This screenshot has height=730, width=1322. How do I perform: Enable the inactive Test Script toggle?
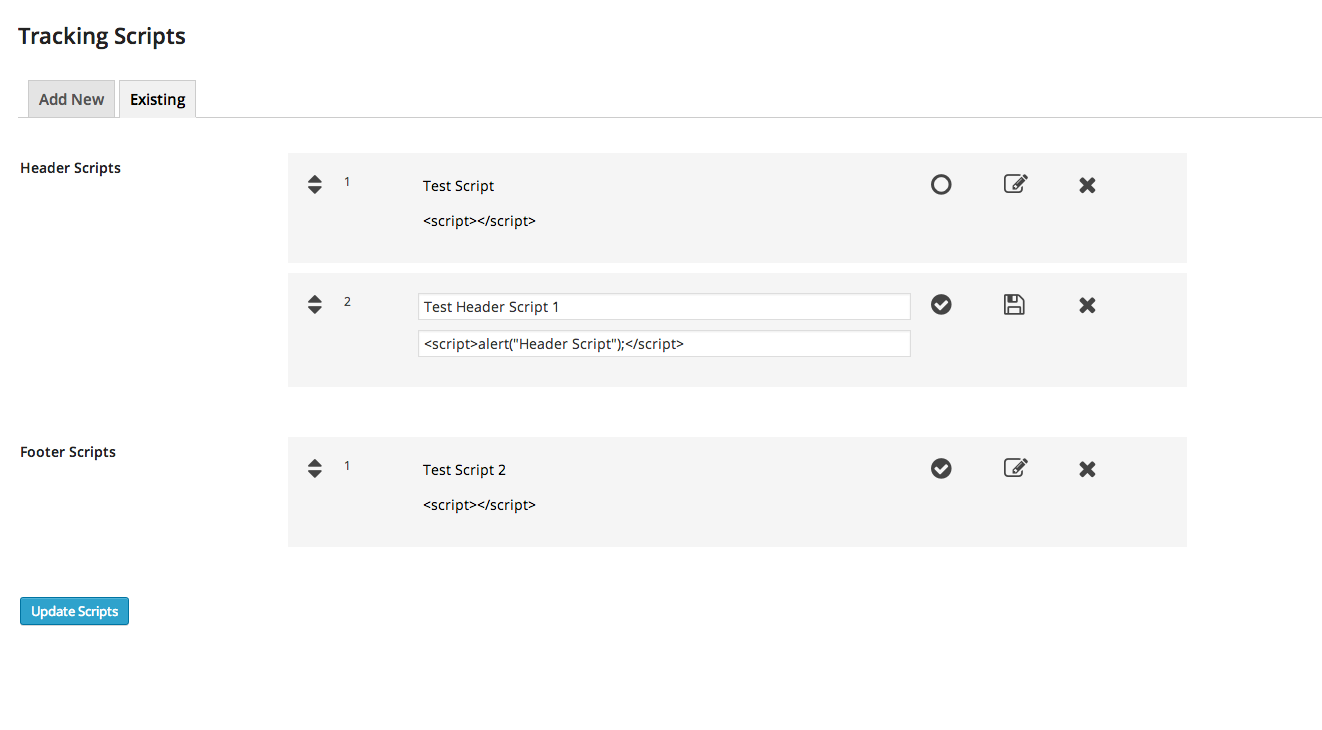(x=941, y=184)
